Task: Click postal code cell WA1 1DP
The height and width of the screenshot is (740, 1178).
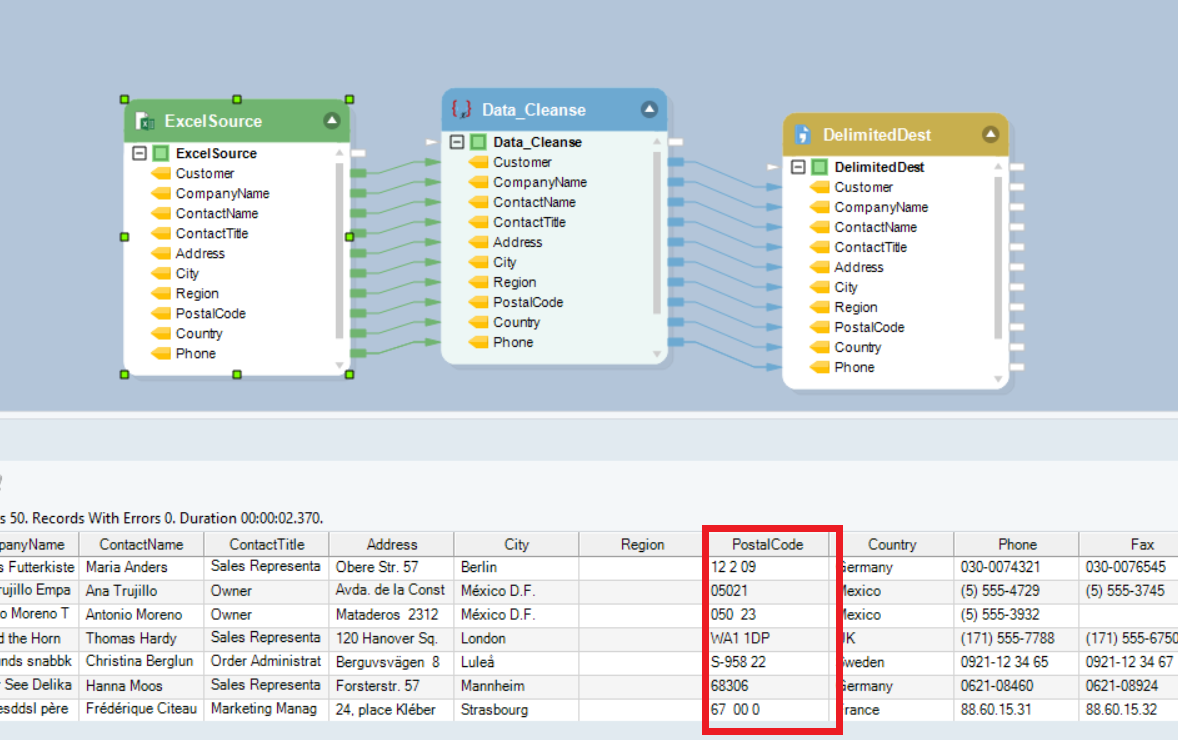Action: pyautogui.click(x=767, y=639)
